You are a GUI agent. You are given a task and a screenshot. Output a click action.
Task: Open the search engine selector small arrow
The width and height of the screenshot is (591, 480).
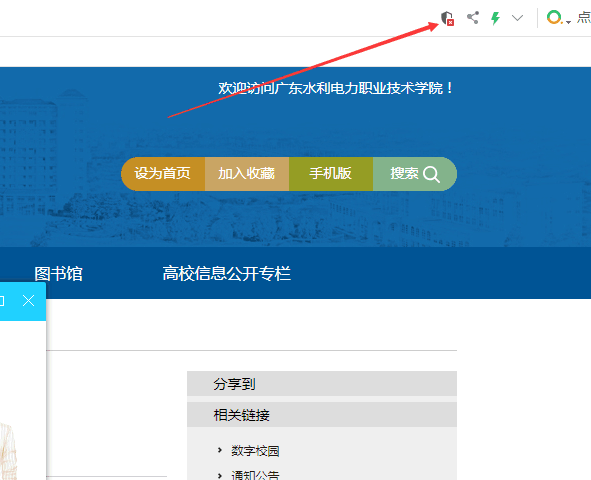point(568,22)
